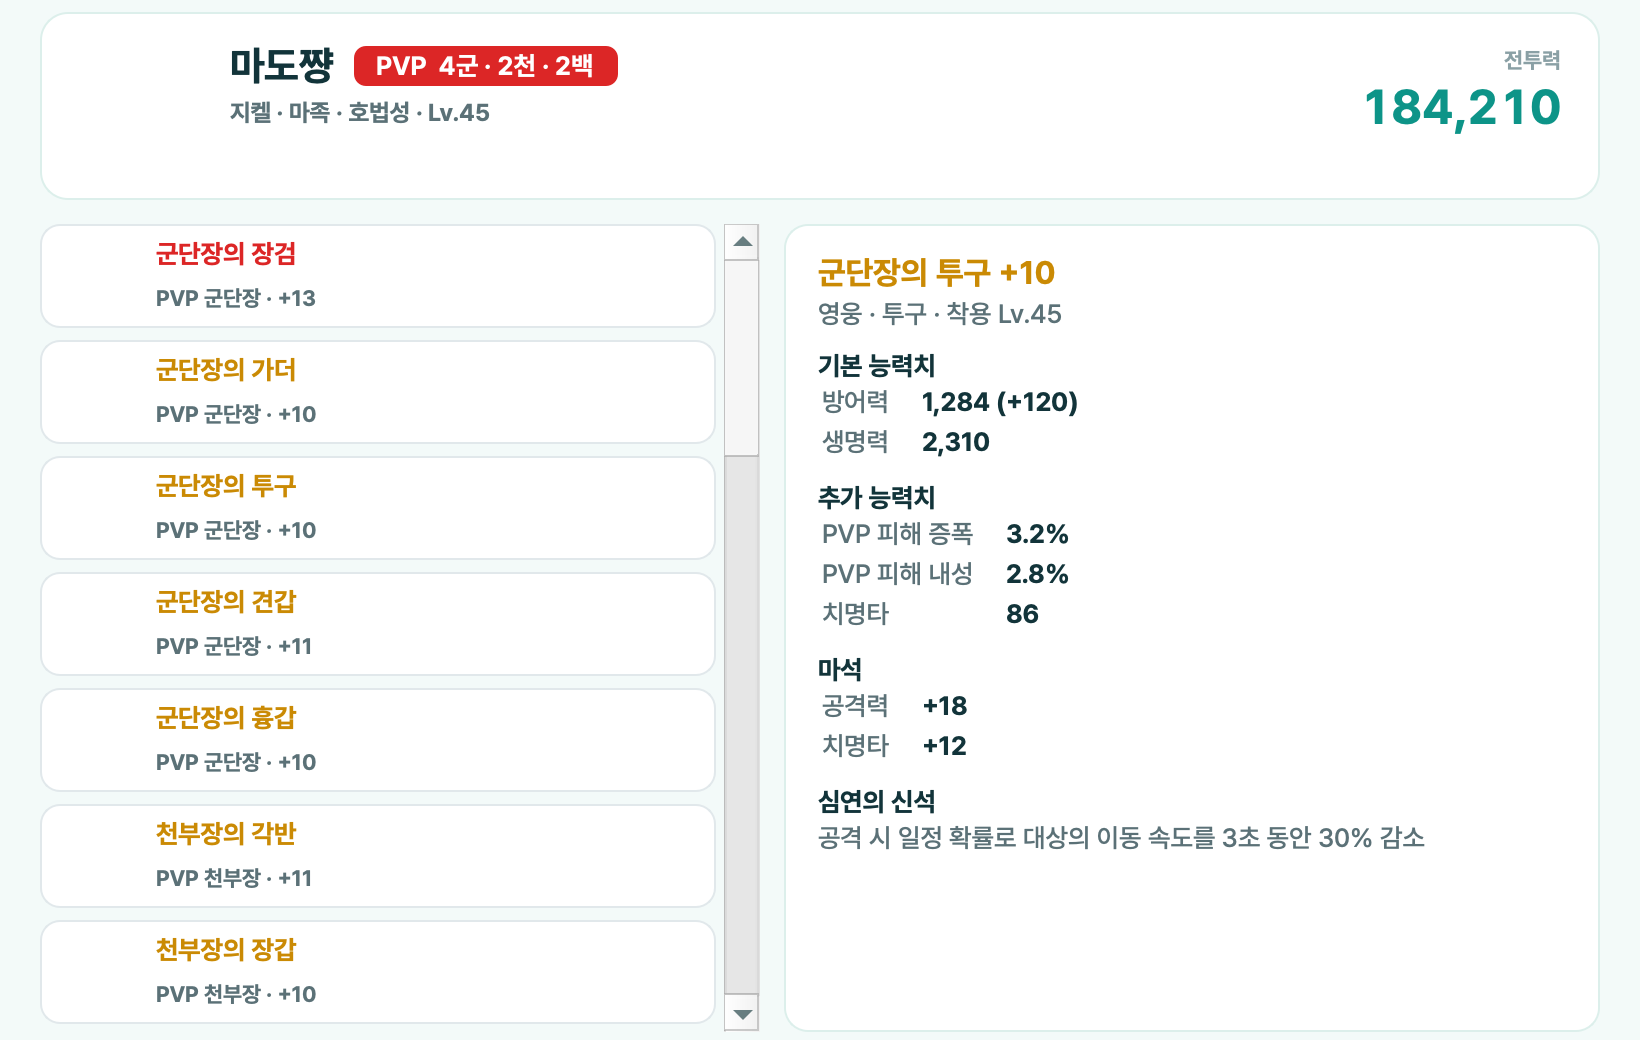Choose the 군단장의 견갑 list item
The image size is (1640, 1040).
(378, 624)
